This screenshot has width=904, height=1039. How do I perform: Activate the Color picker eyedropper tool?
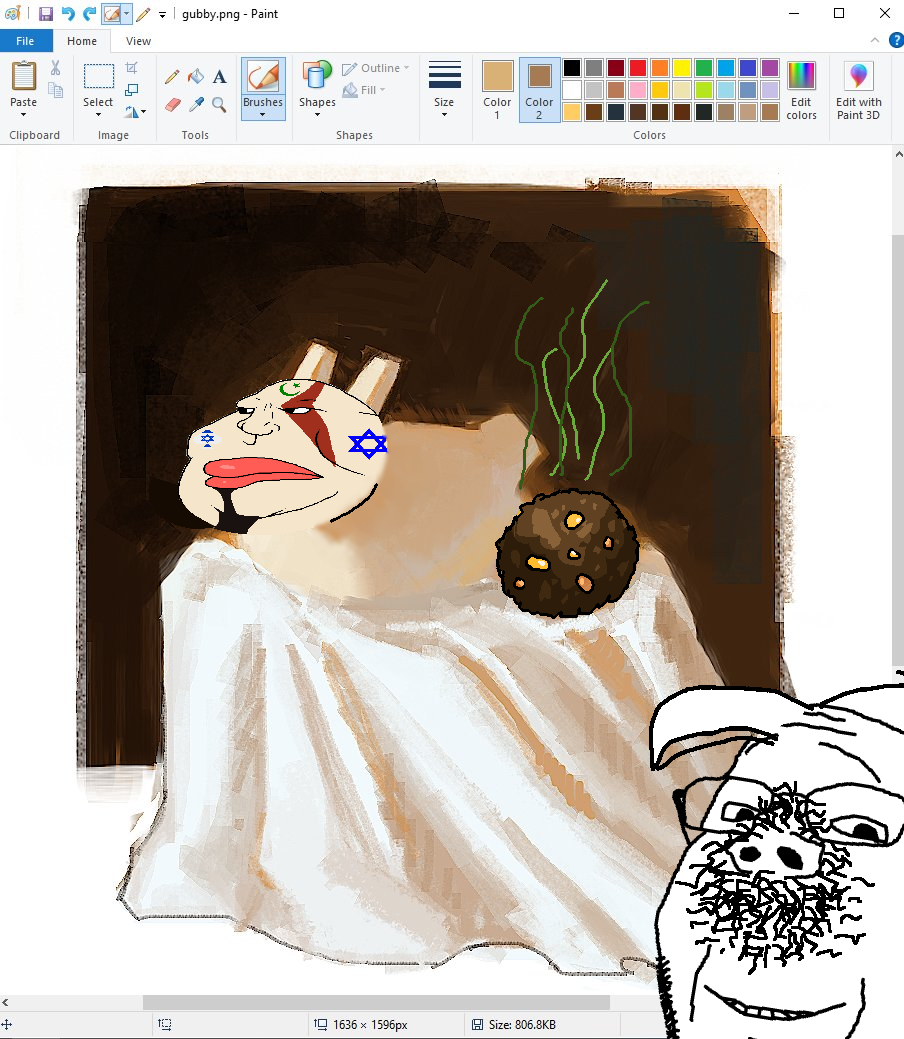pyautogui.click(x=196, y=104)
